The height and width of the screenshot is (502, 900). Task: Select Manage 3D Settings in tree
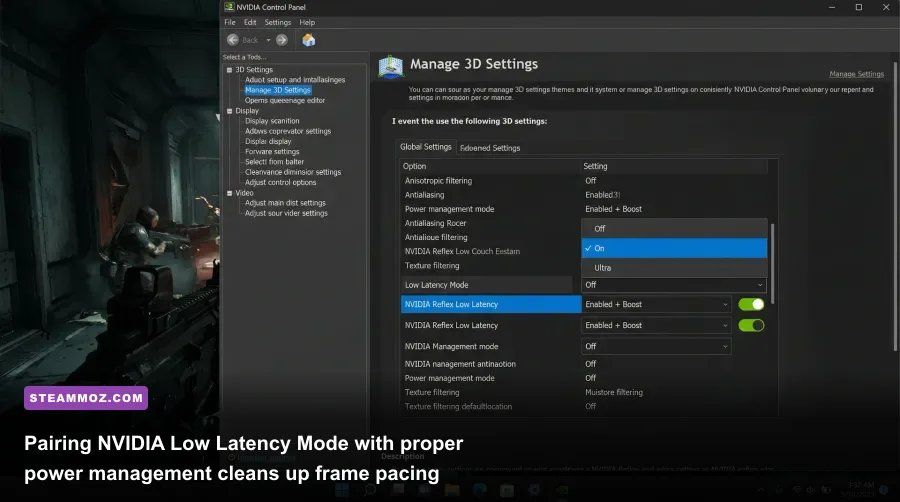(x=278, y=90)
